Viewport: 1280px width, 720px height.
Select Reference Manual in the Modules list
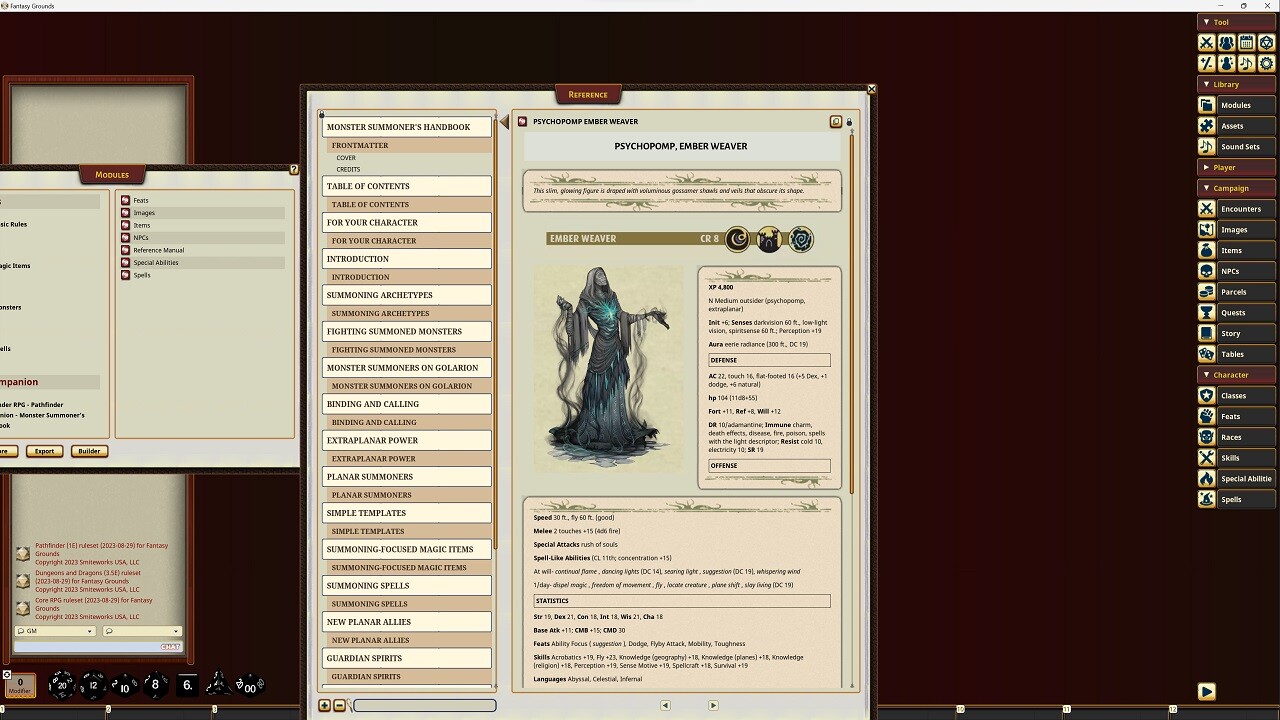point(160,250)
